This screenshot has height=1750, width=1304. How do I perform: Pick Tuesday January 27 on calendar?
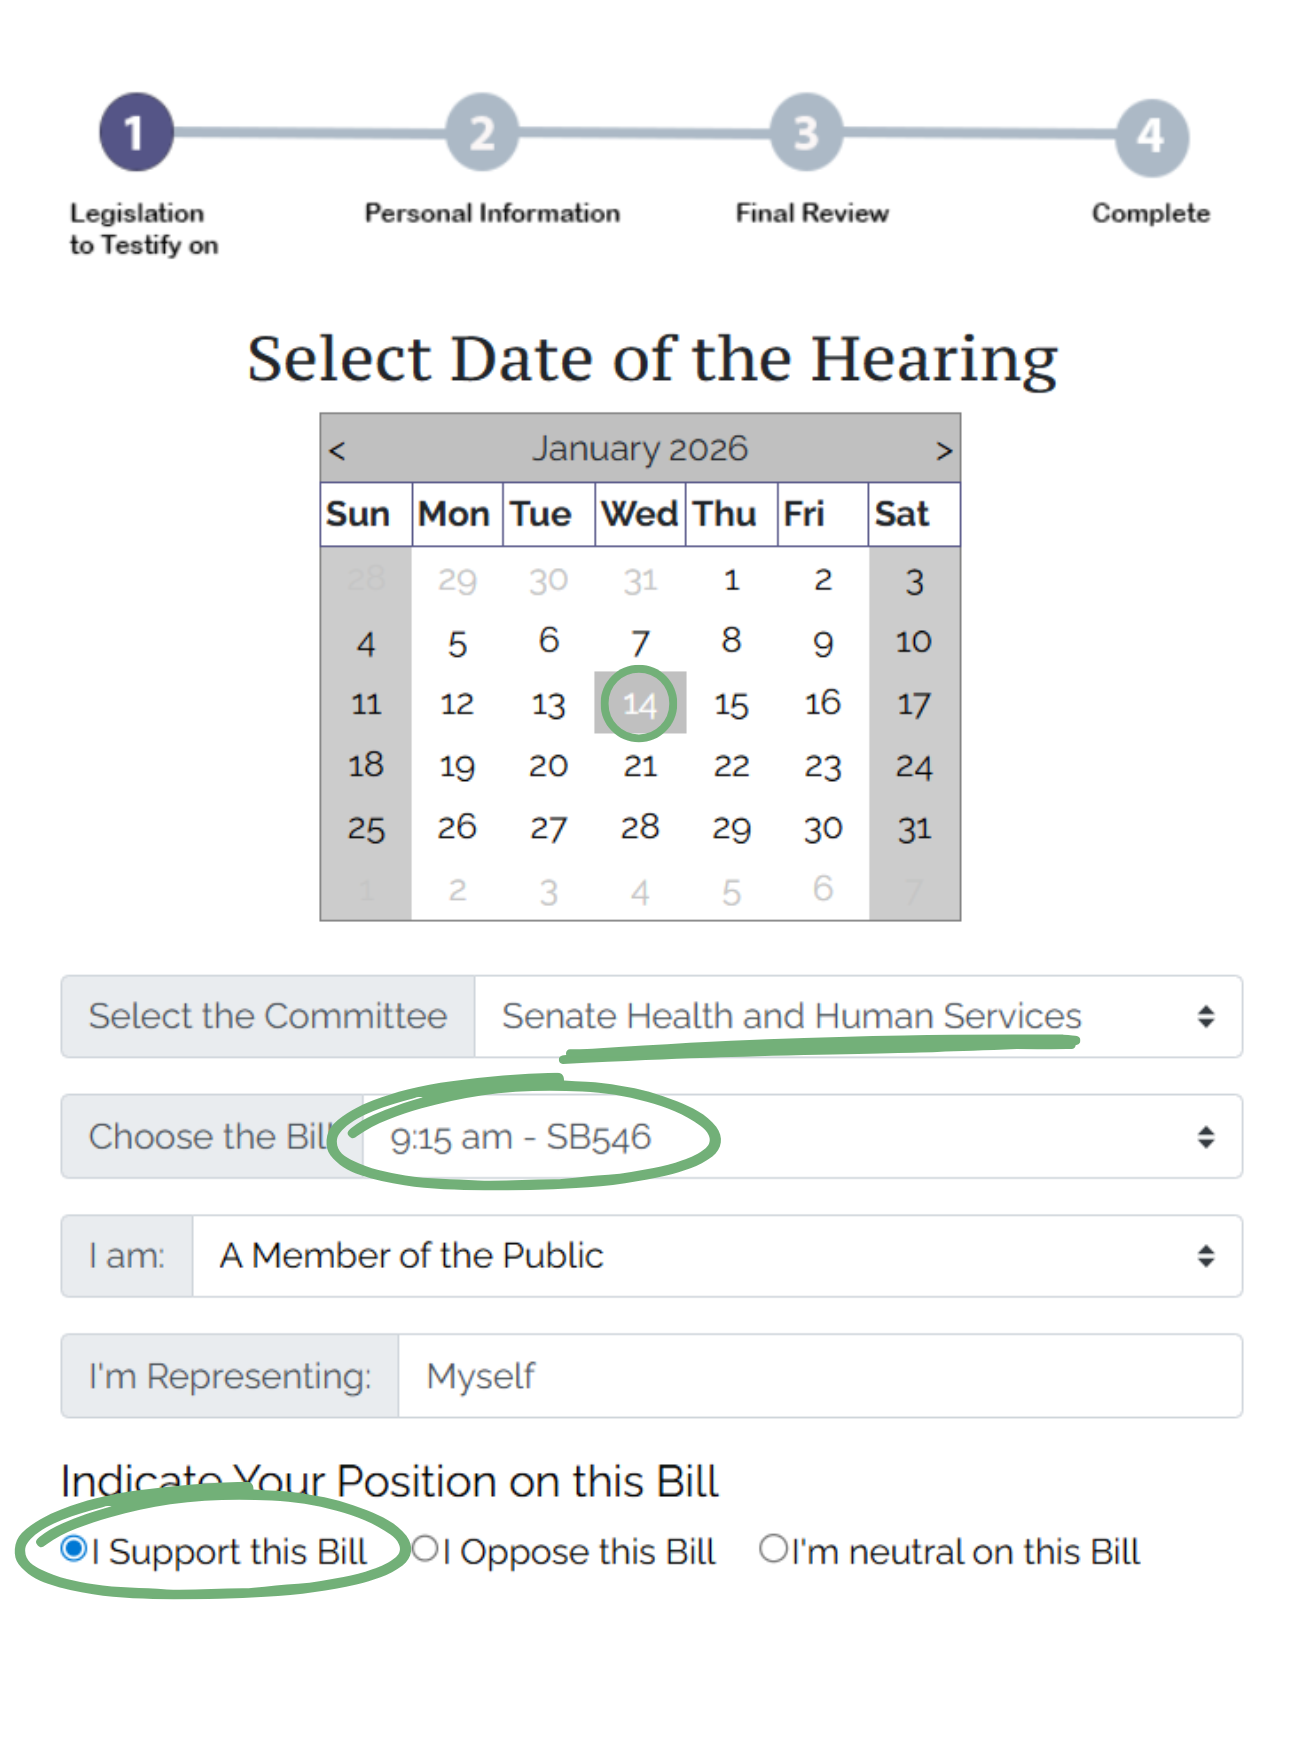coord(548,828)
